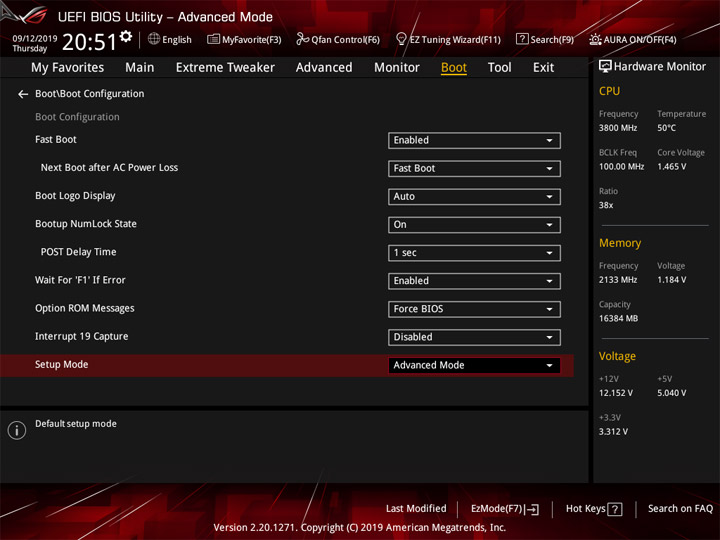Viewport: 720px width, 540px height.
Task: Switch to the Main tab
Action: click(x=140, y=68)
